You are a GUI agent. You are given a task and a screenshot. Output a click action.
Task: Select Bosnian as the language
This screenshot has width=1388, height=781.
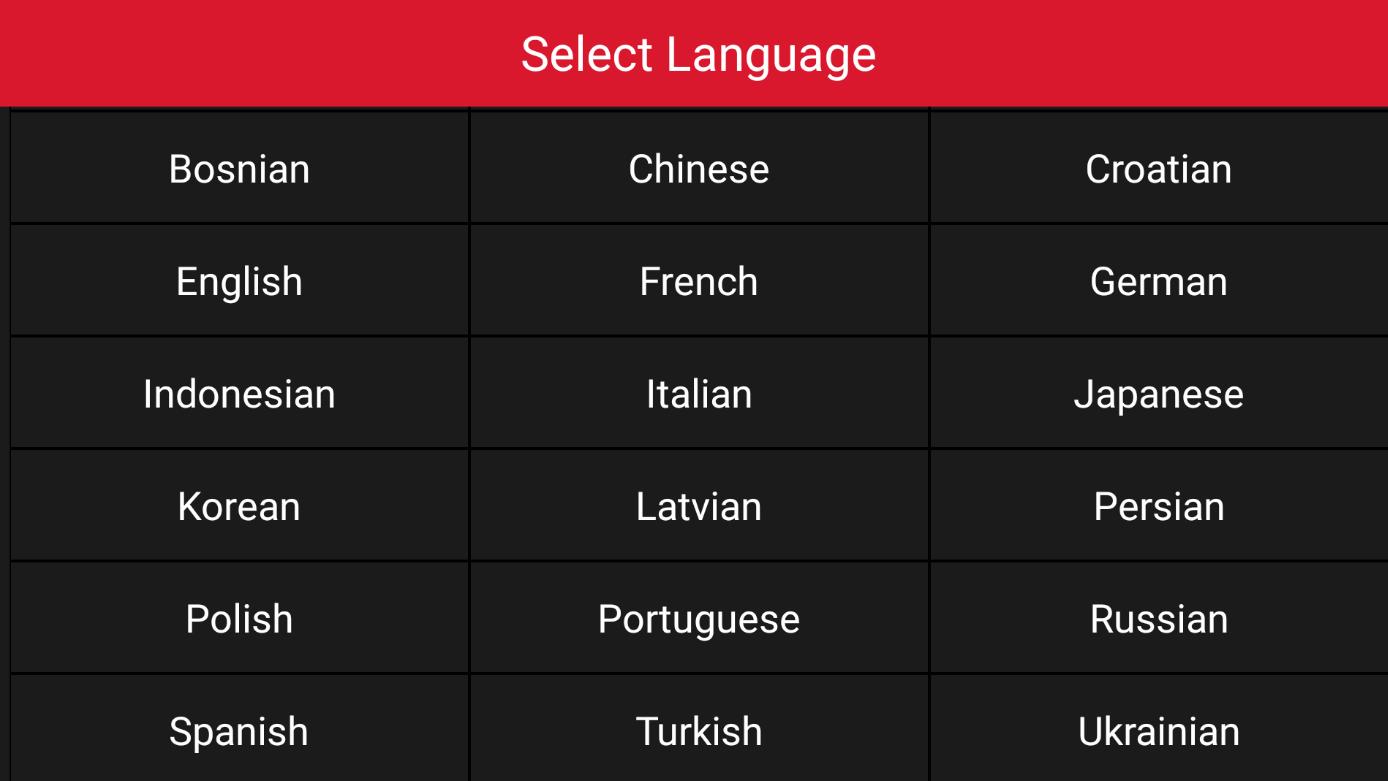click(239, 168)
